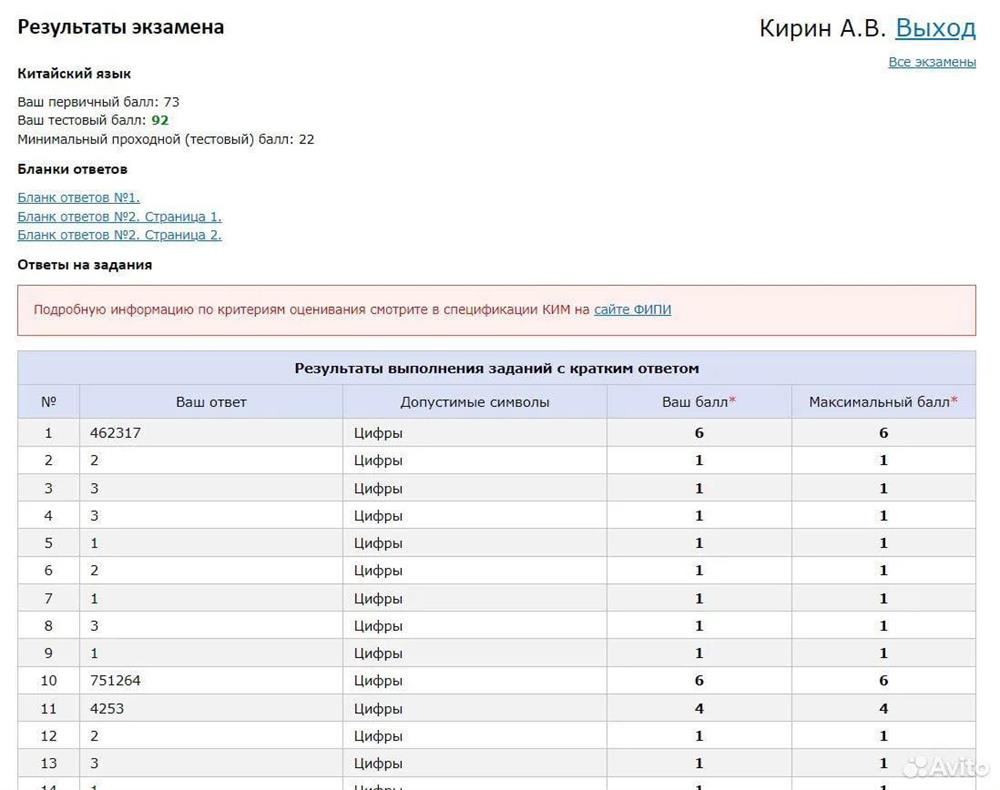Click the Ответы на задания heading
The height and width of the screenshot is (790, 1000).
[x=85, y=265]
